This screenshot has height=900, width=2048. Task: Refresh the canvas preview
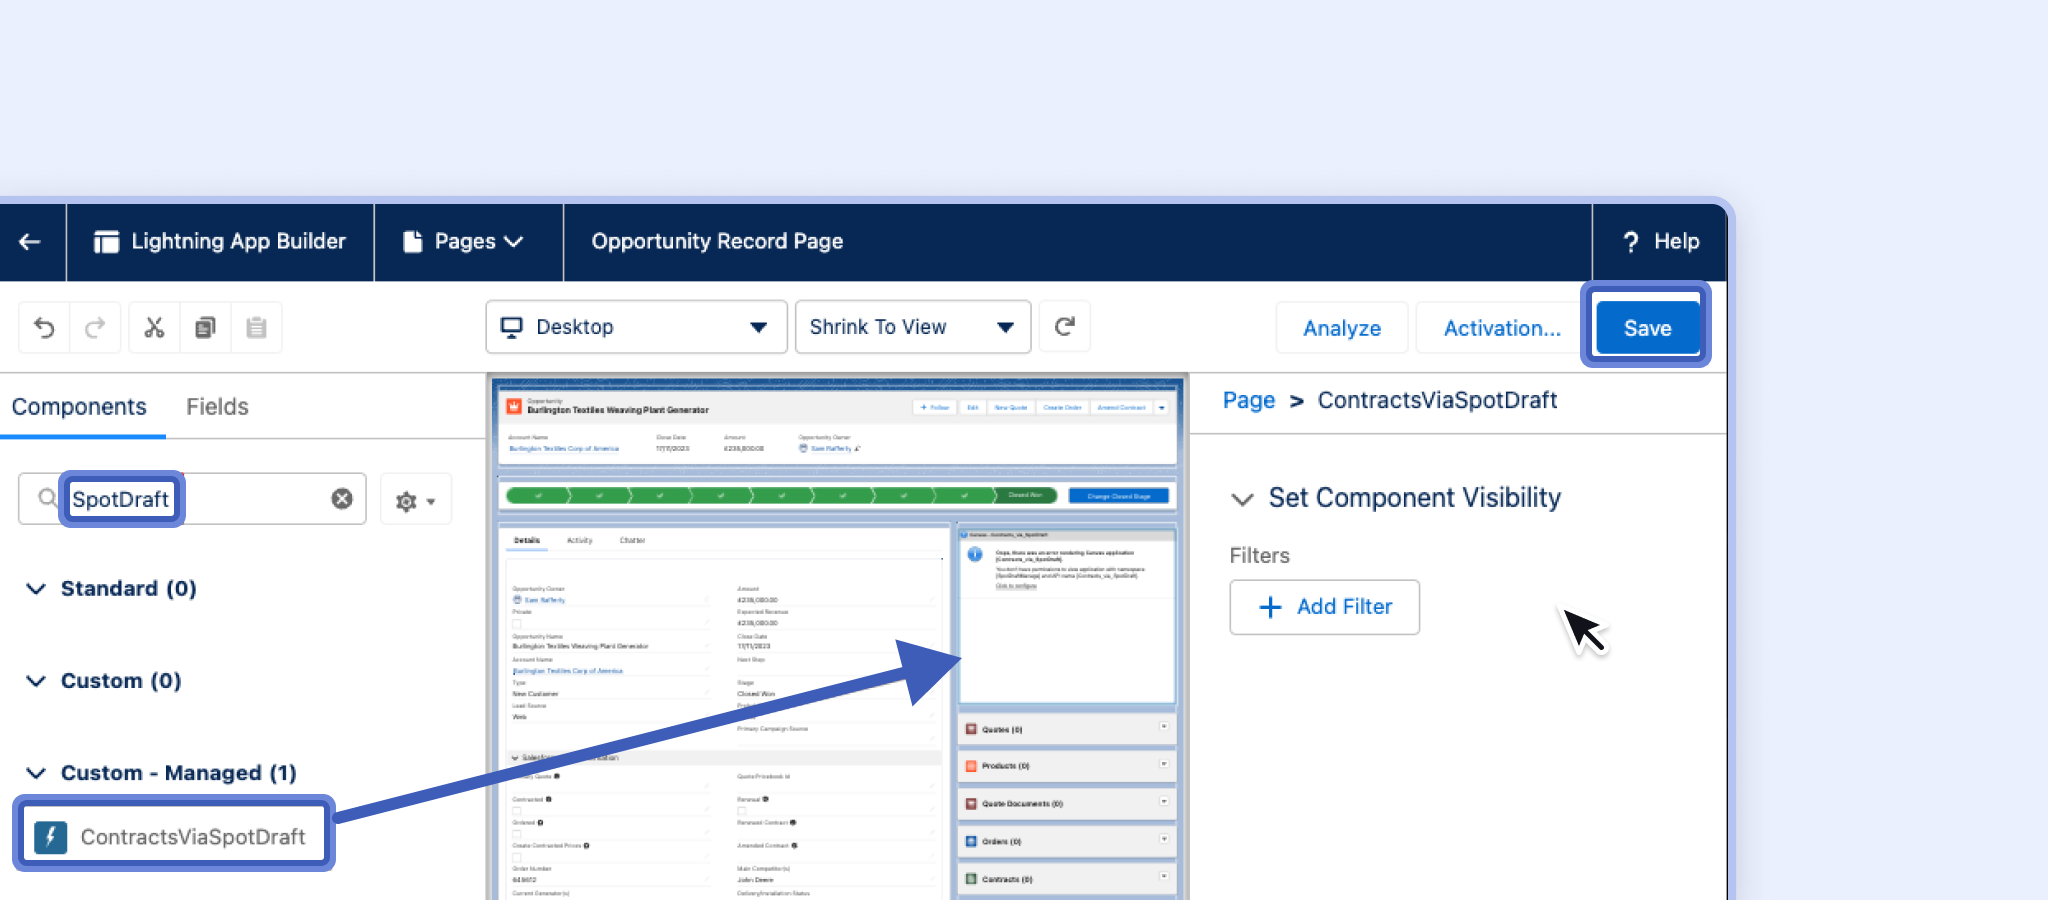point(1065,326)
